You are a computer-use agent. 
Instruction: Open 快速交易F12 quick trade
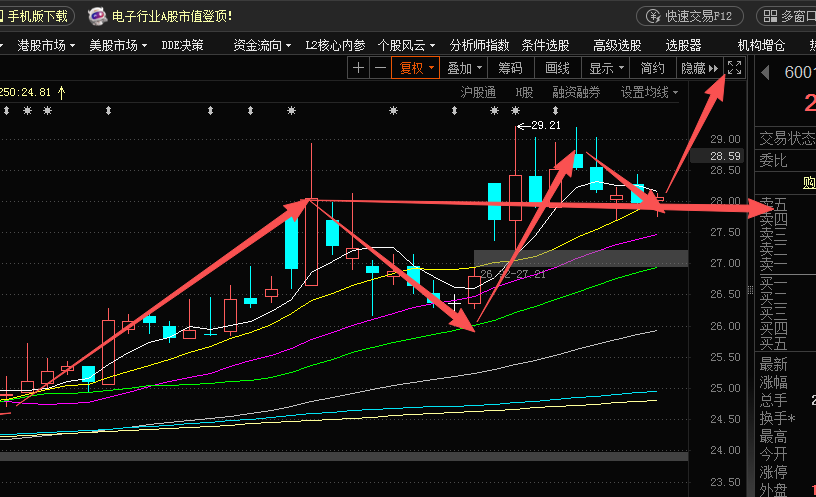pyautogui.click(x=690, y=16)
